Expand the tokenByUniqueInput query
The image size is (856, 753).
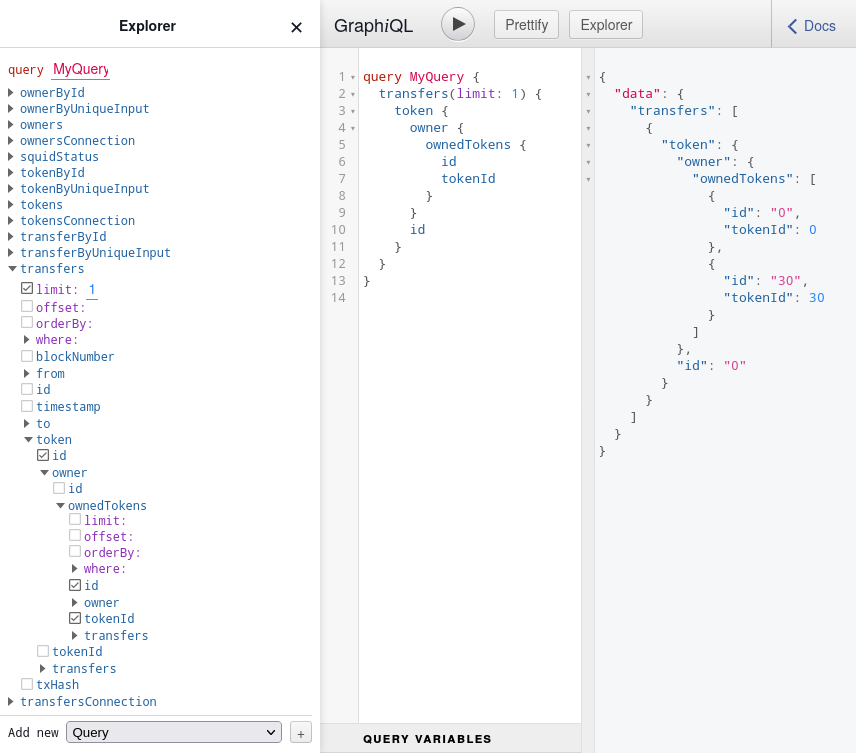[10, 188]
